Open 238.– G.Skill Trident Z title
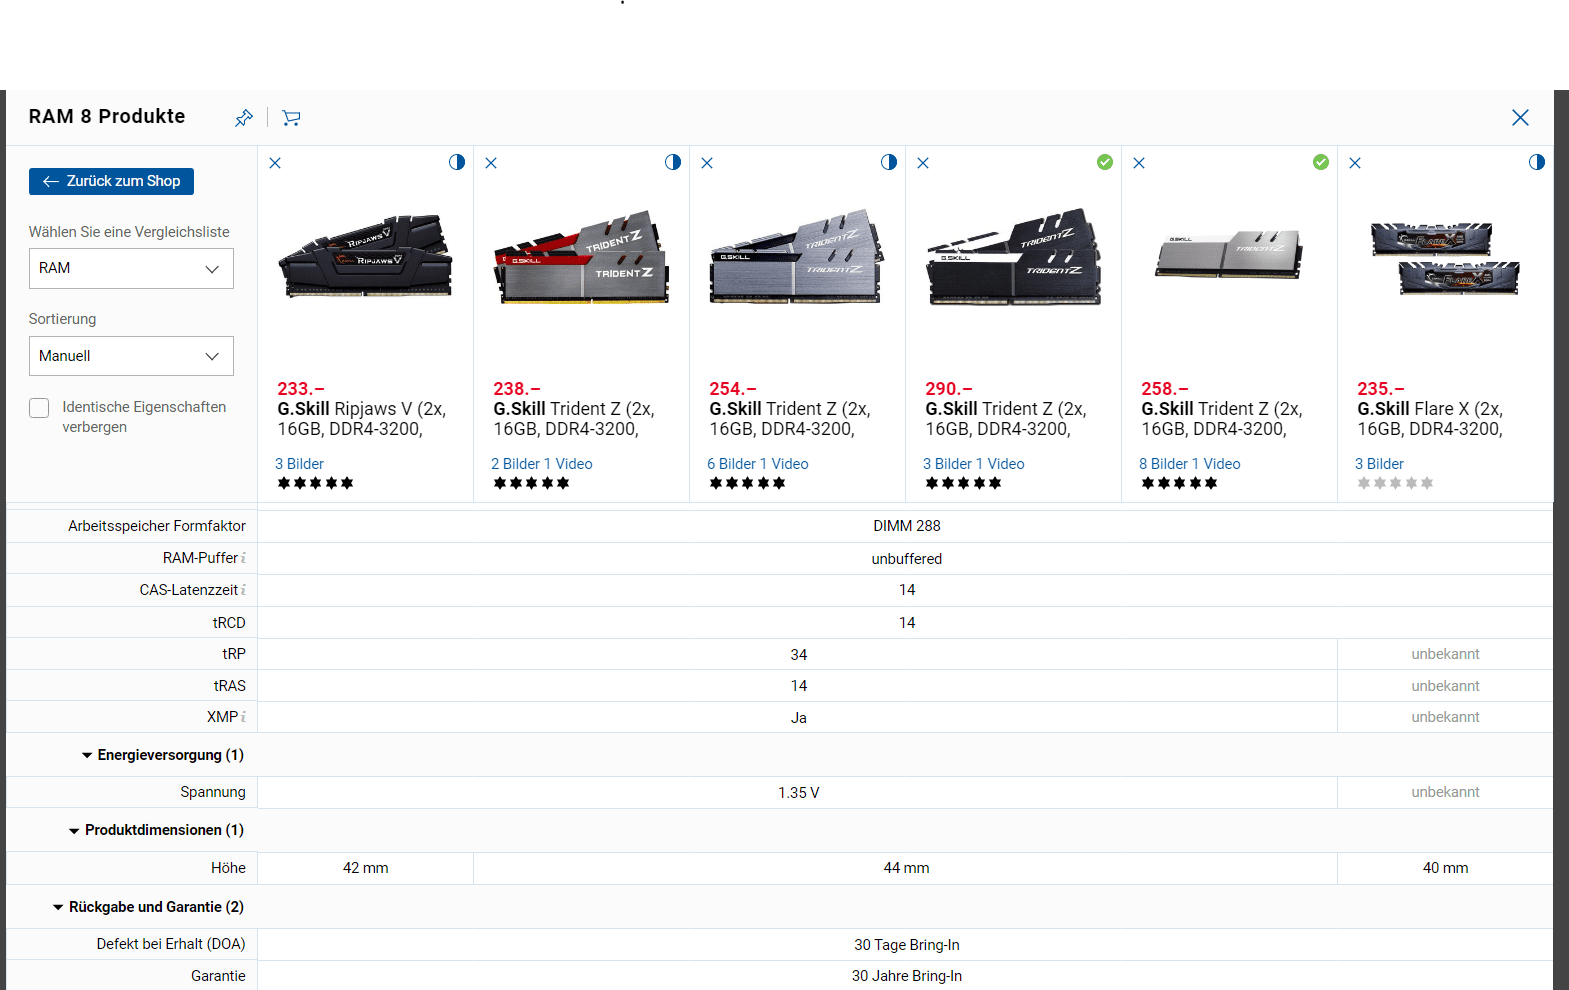This screenshot has width=1569, height=990. (574, 419)
